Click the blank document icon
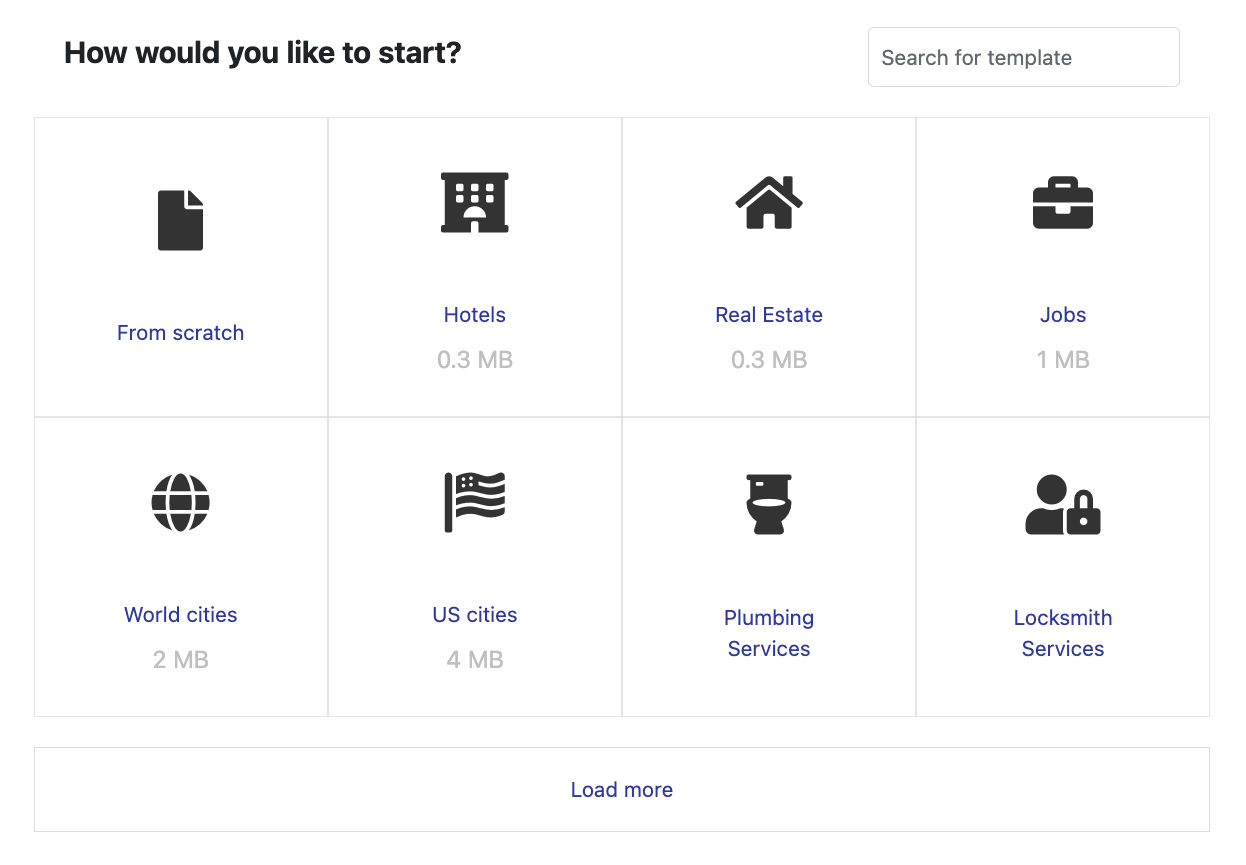Image resolution: width=1246 pixels, height=865 pixels. (x=181, y=220)
